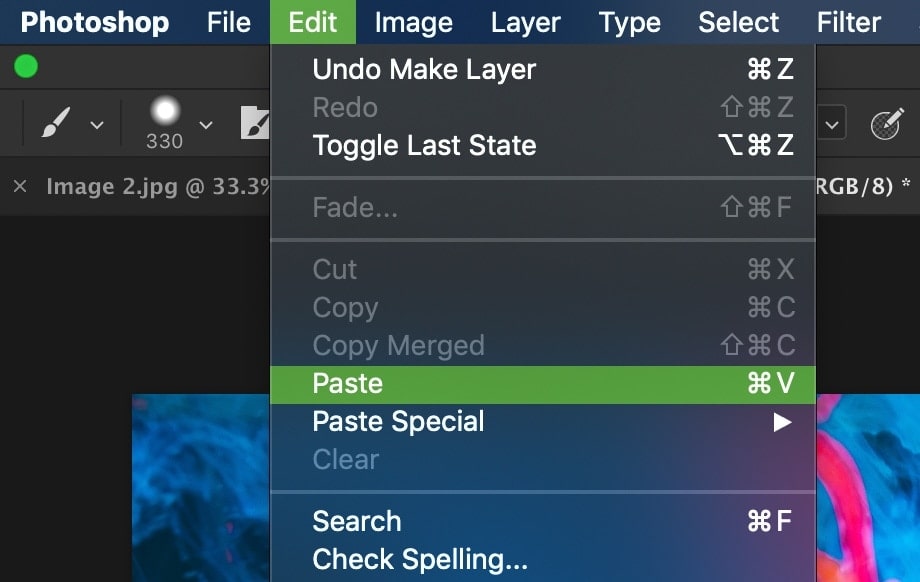This screenshot has height=582, width=920.
Task: Open the Layer menu
Action: coord(526,22)
